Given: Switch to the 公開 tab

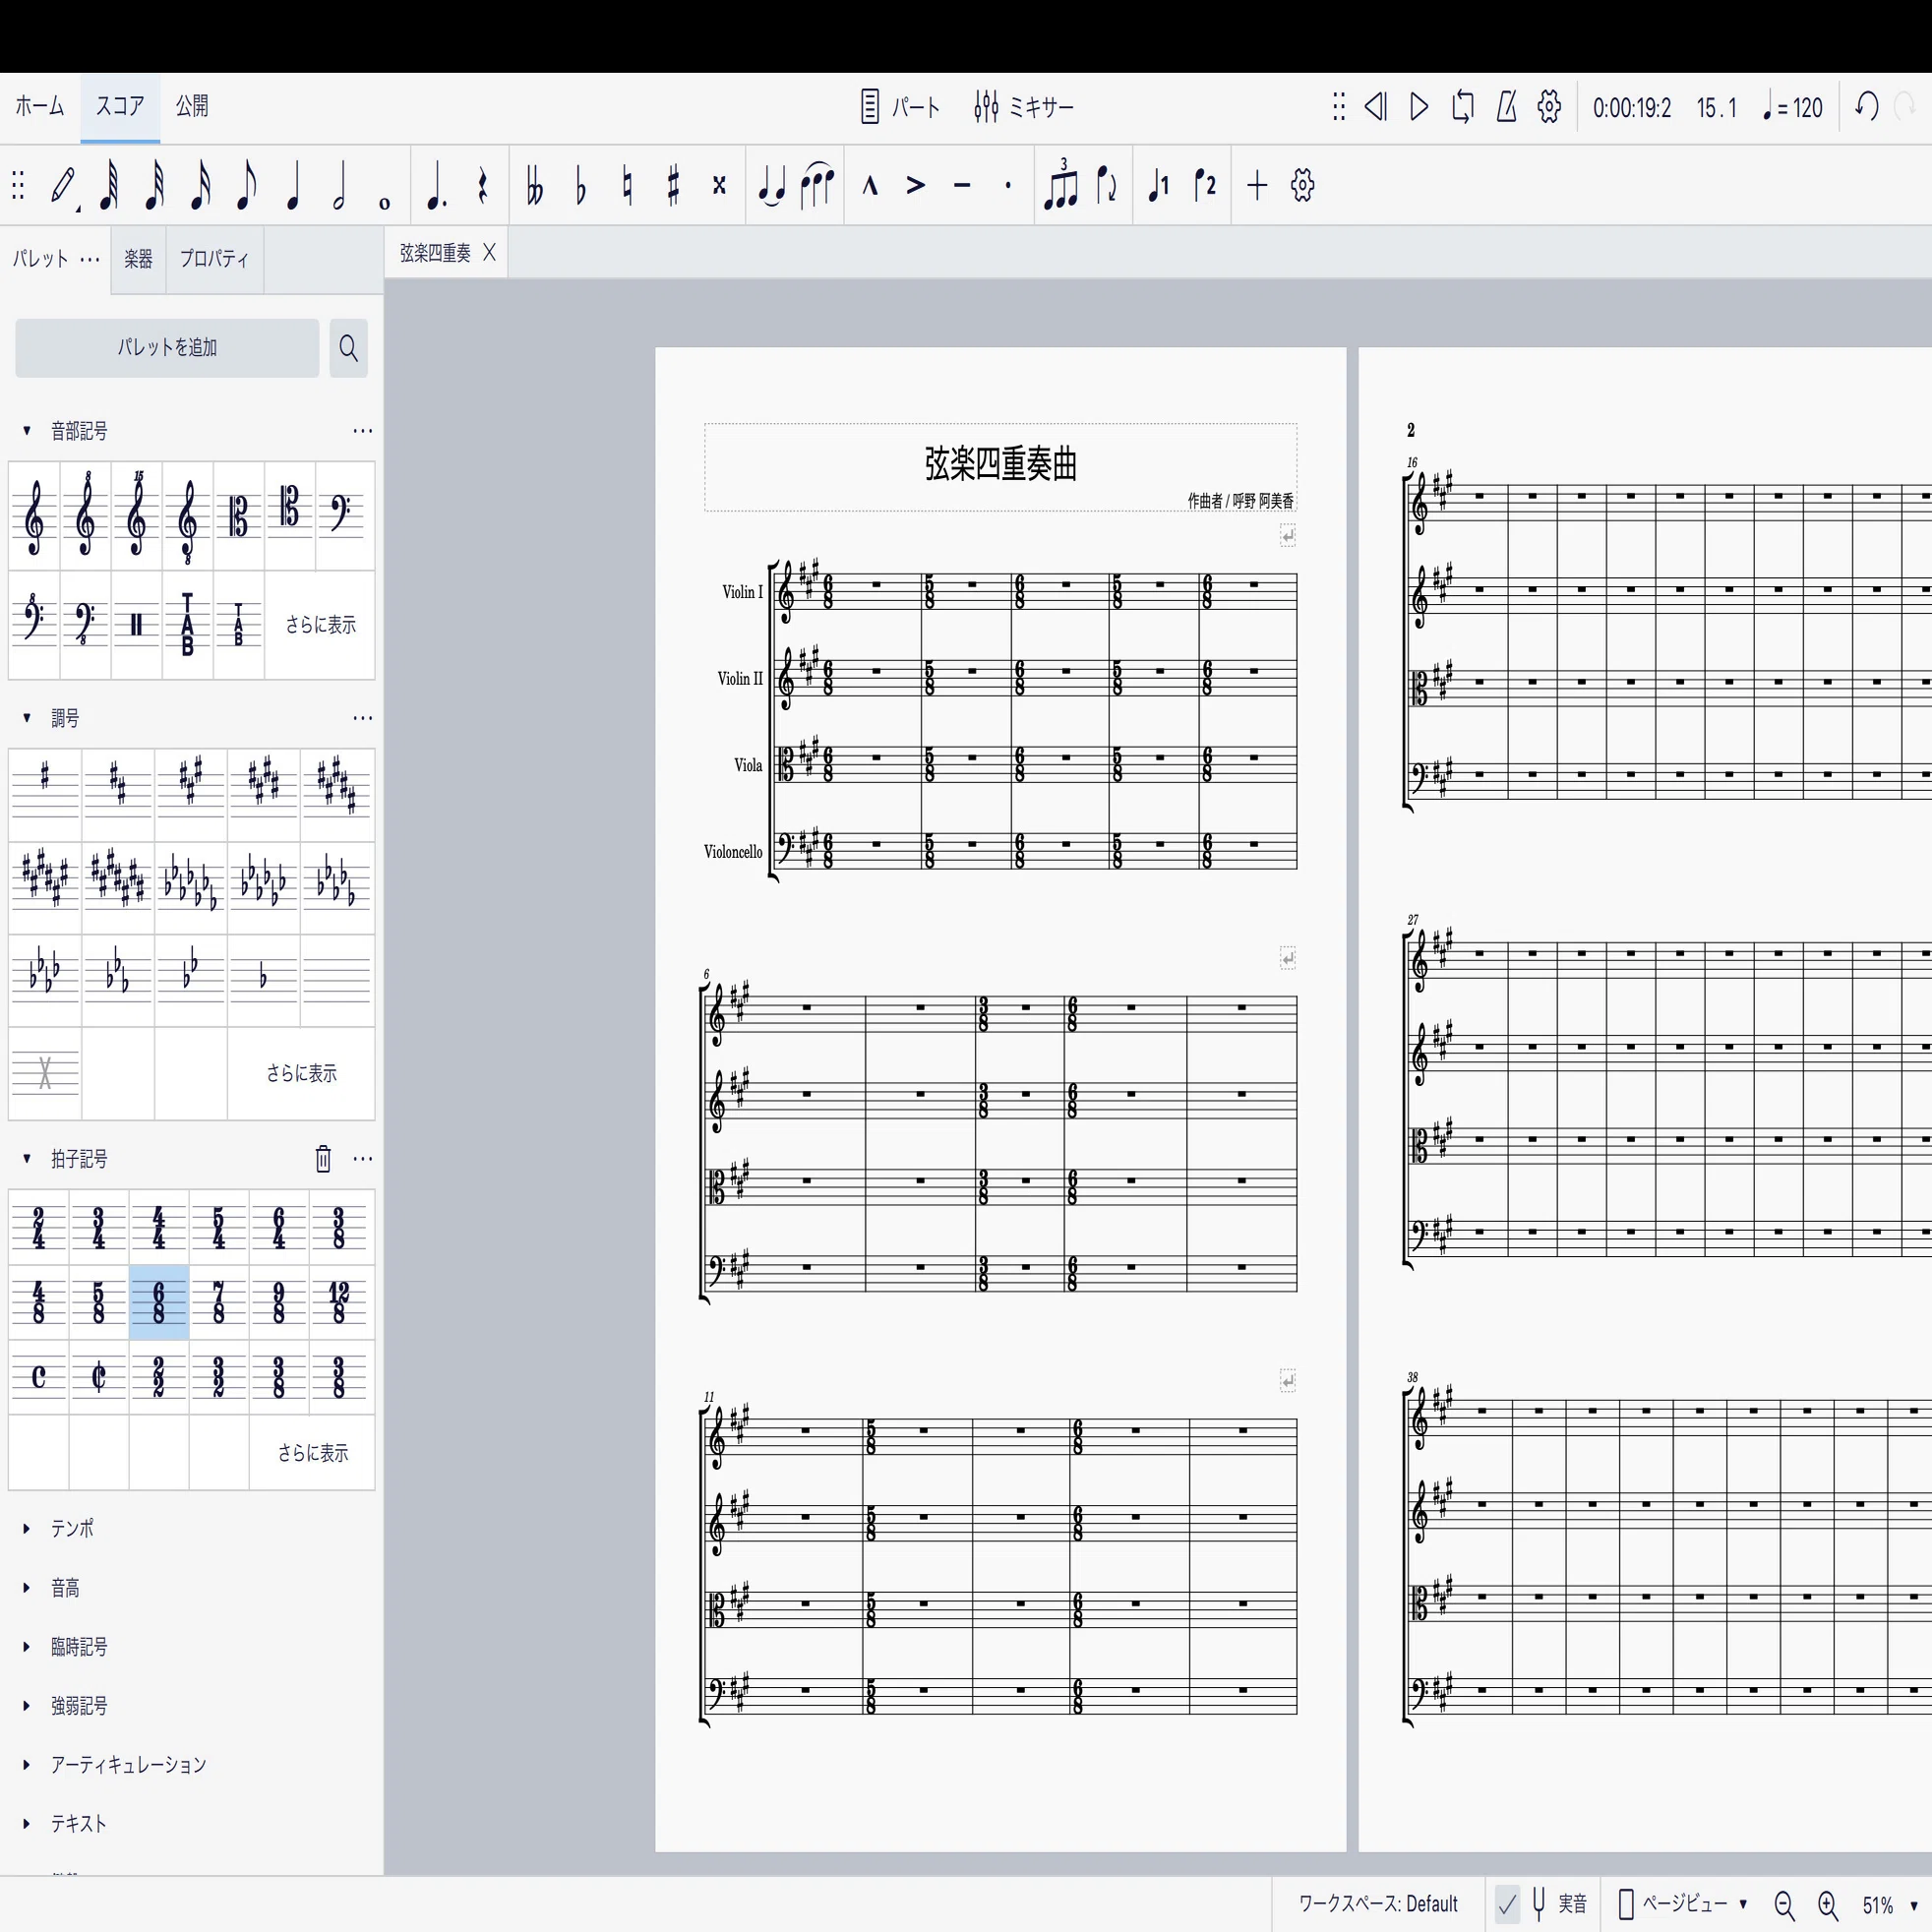Looking at the screenshot, I should (x=192, y=106).
